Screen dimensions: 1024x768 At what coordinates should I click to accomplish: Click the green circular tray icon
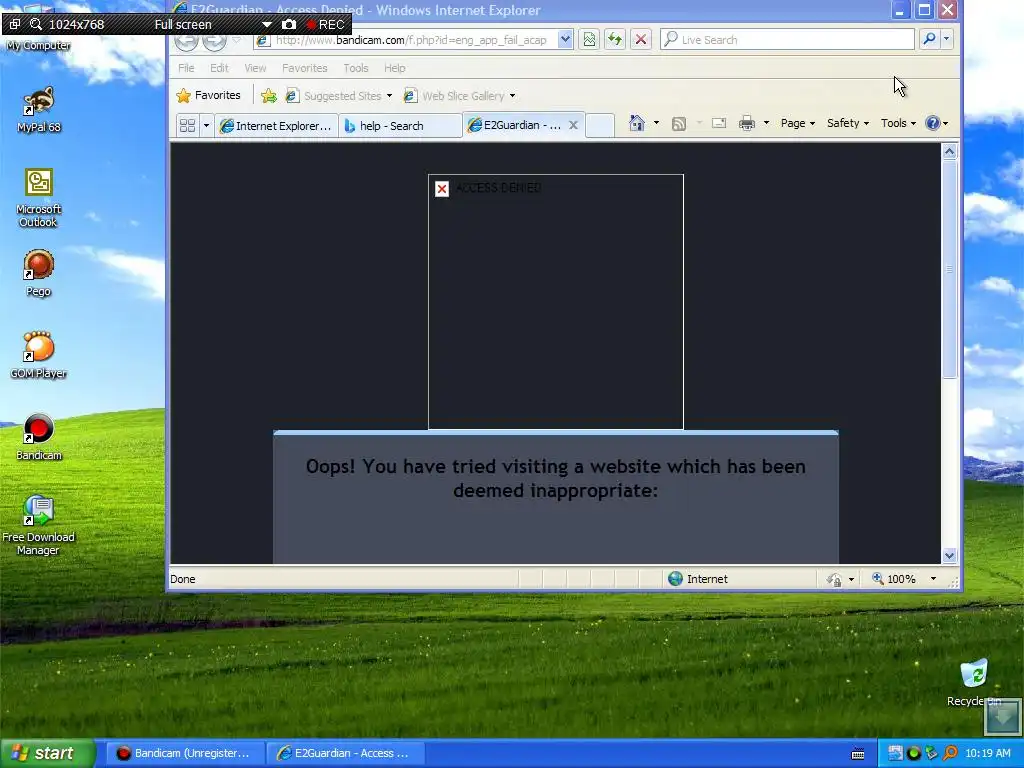click(x=914, y=753)
